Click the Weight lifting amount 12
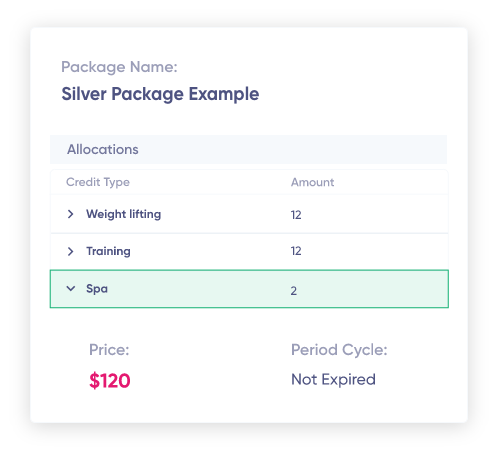This screenshot has height=456, width=498. (296, 215)
